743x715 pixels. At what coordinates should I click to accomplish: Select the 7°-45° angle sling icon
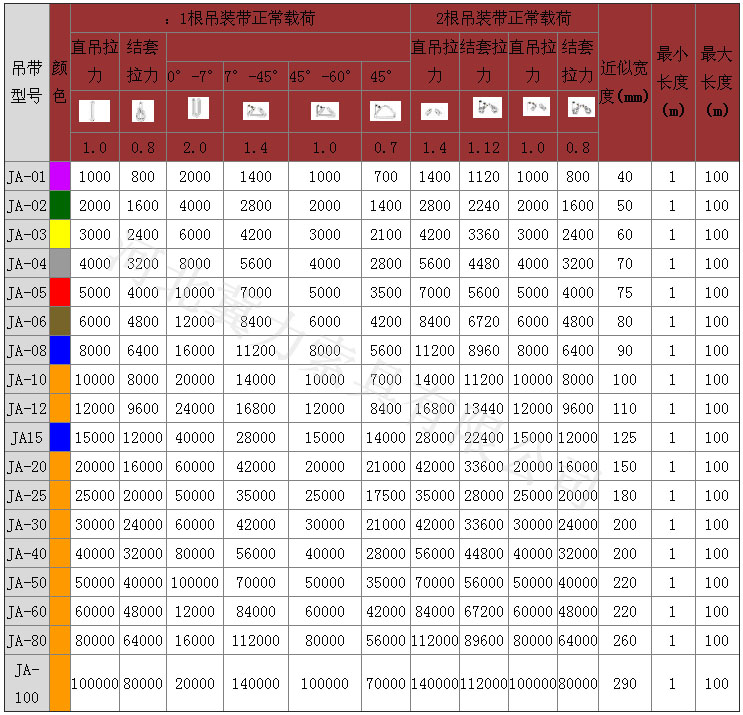(x=255, y=111)
